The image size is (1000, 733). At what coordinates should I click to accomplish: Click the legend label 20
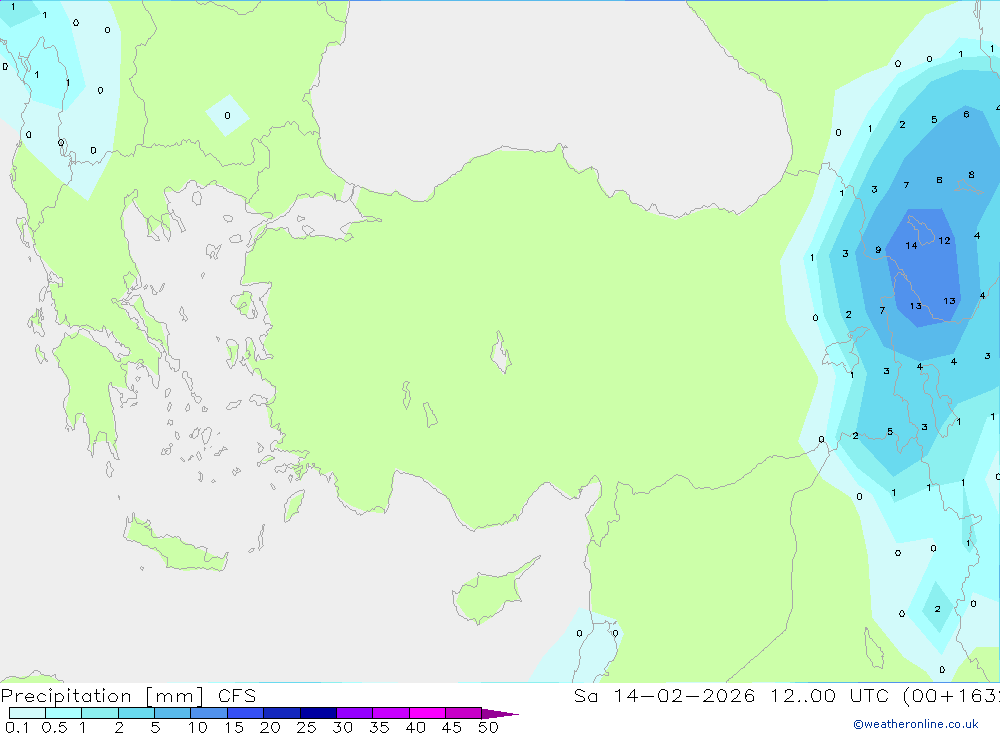pyautogui.click(x=270, y=727)
